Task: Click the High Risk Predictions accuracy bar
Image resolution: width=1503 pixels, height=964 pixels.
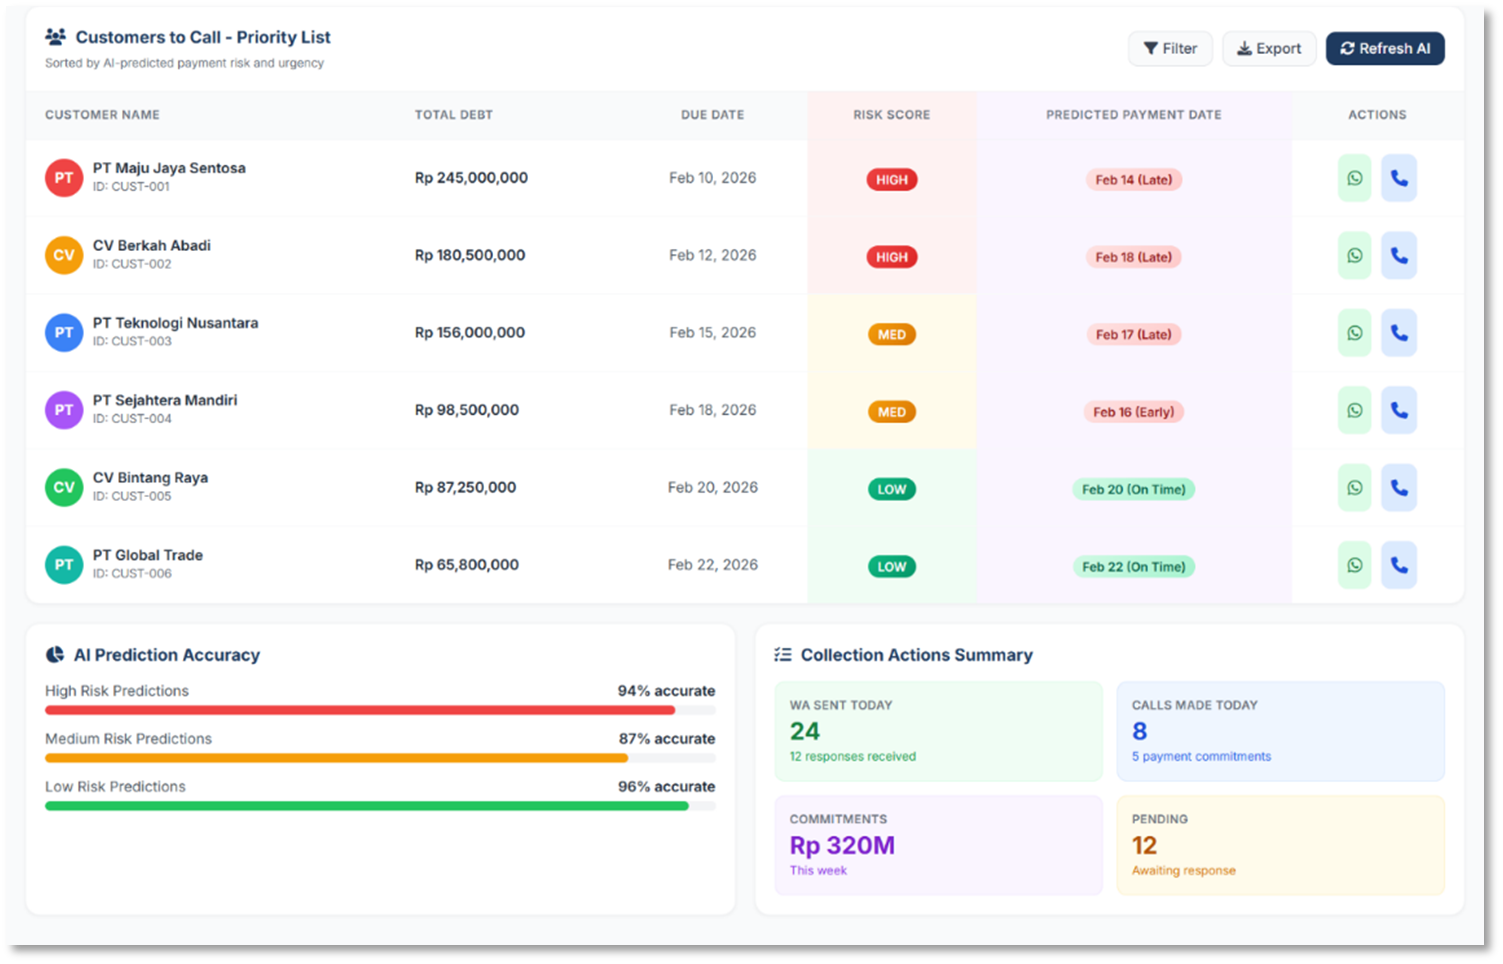Action: 360,710
